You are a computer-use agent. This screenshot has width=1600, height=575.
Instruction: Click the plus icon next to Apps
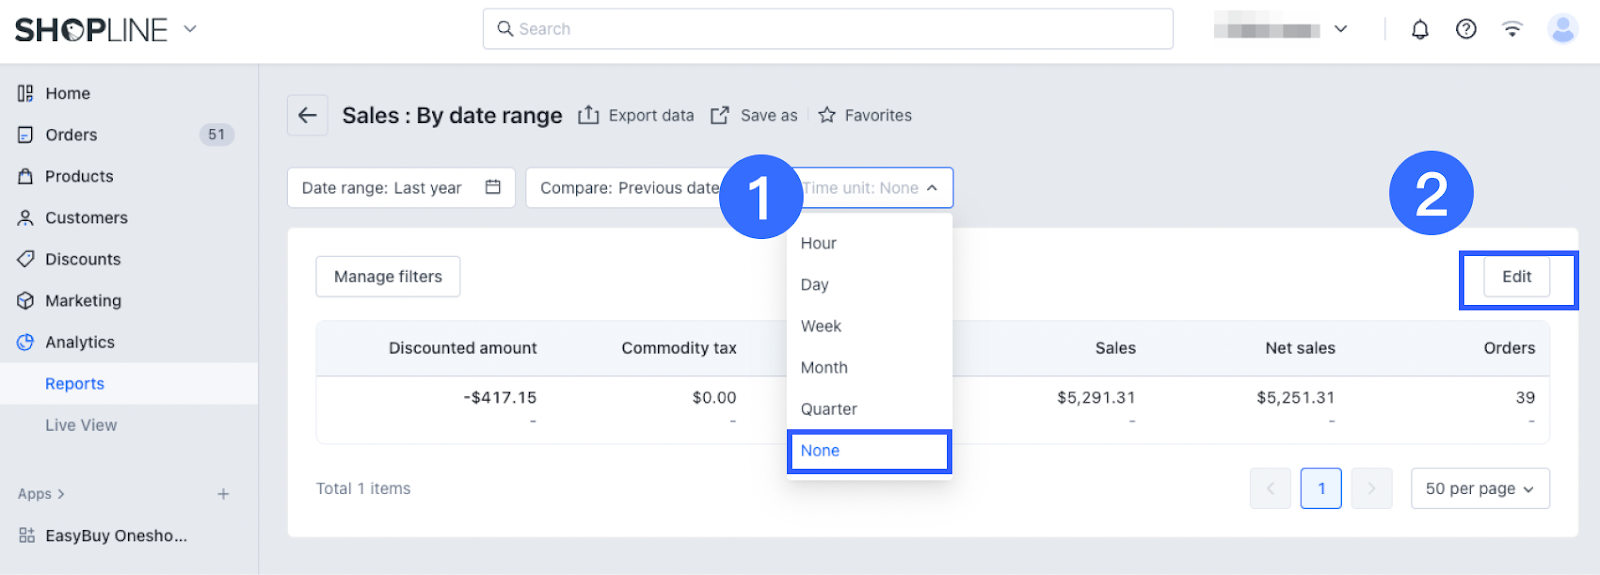point(223,494)
